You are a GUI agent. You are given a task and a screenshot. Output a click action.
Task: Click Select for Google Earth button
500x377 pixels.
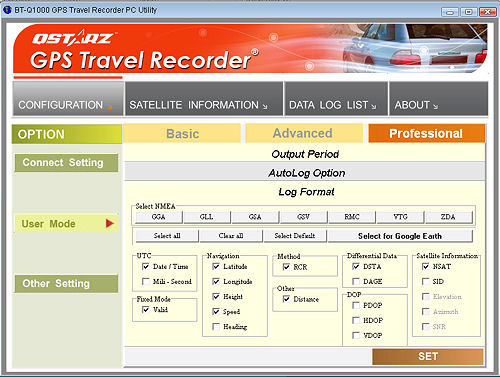(400, 236)
